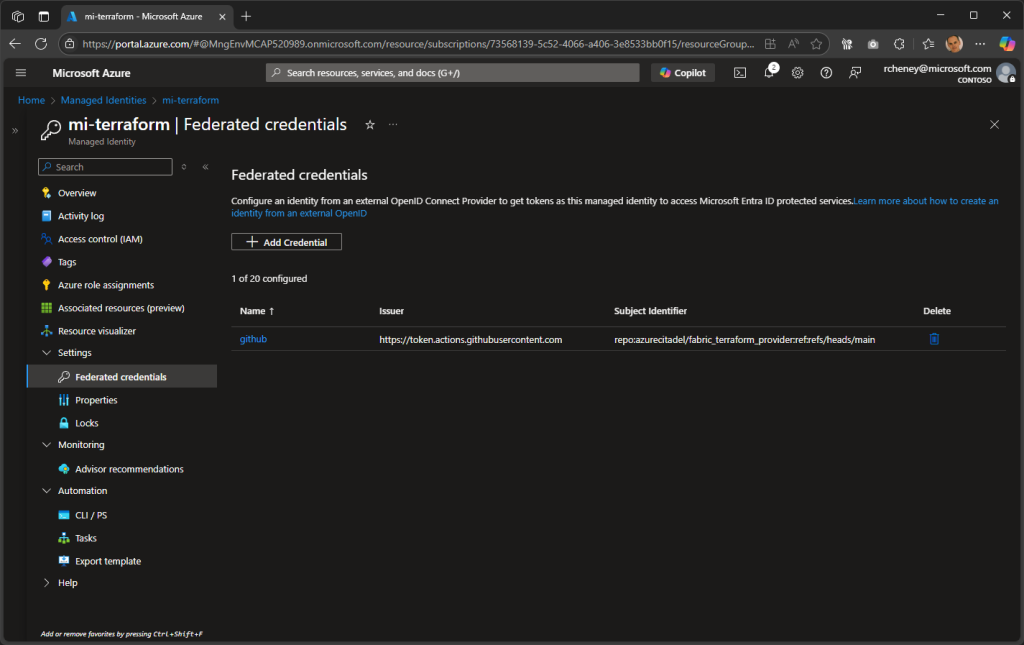The image size is (1024, 645).
Task: Collapse the resource menu using the double chevron
Action: point(203,166)
